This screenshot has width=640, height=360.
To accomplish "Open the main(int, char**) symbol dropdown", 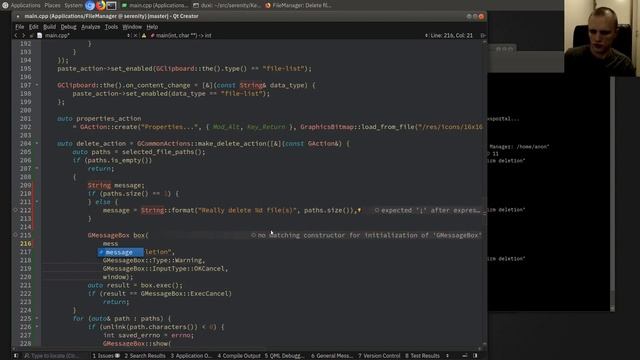I will click(182, 36).
